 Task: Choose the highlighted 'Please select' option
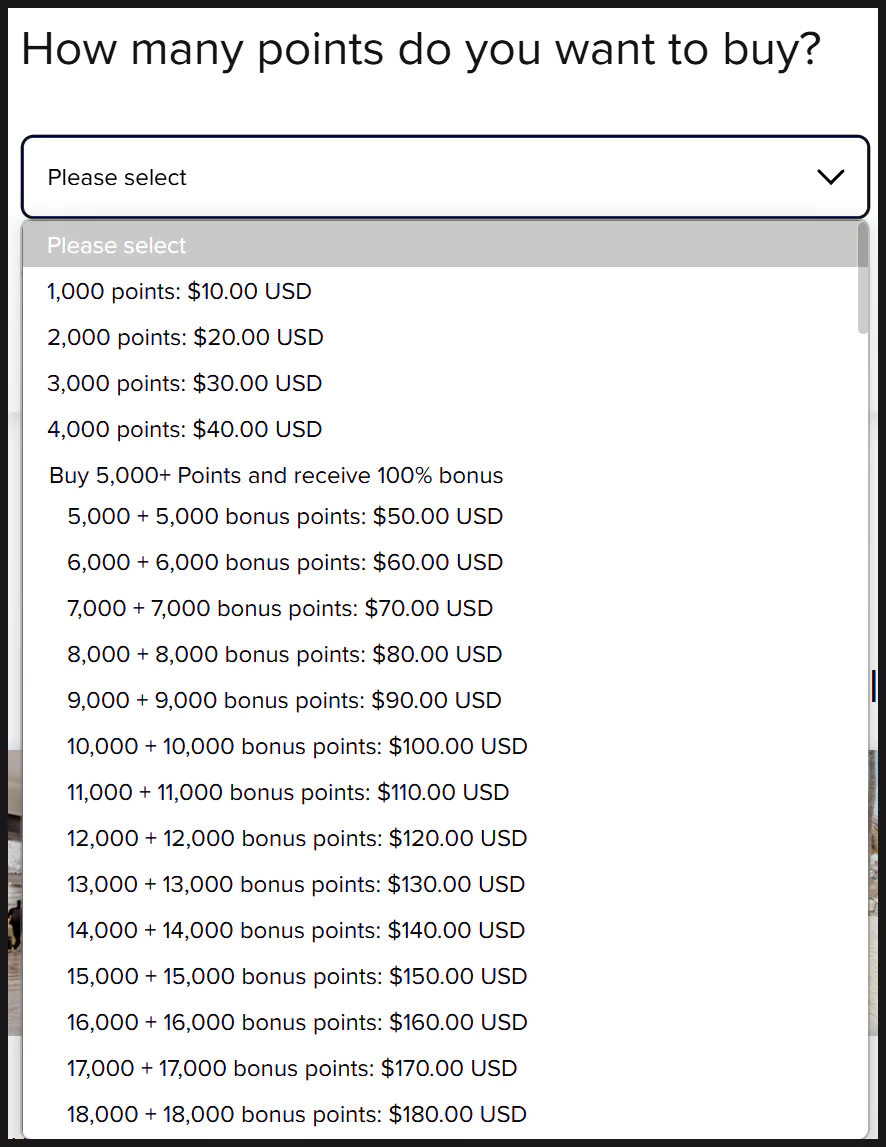click(x=117, y=245)
